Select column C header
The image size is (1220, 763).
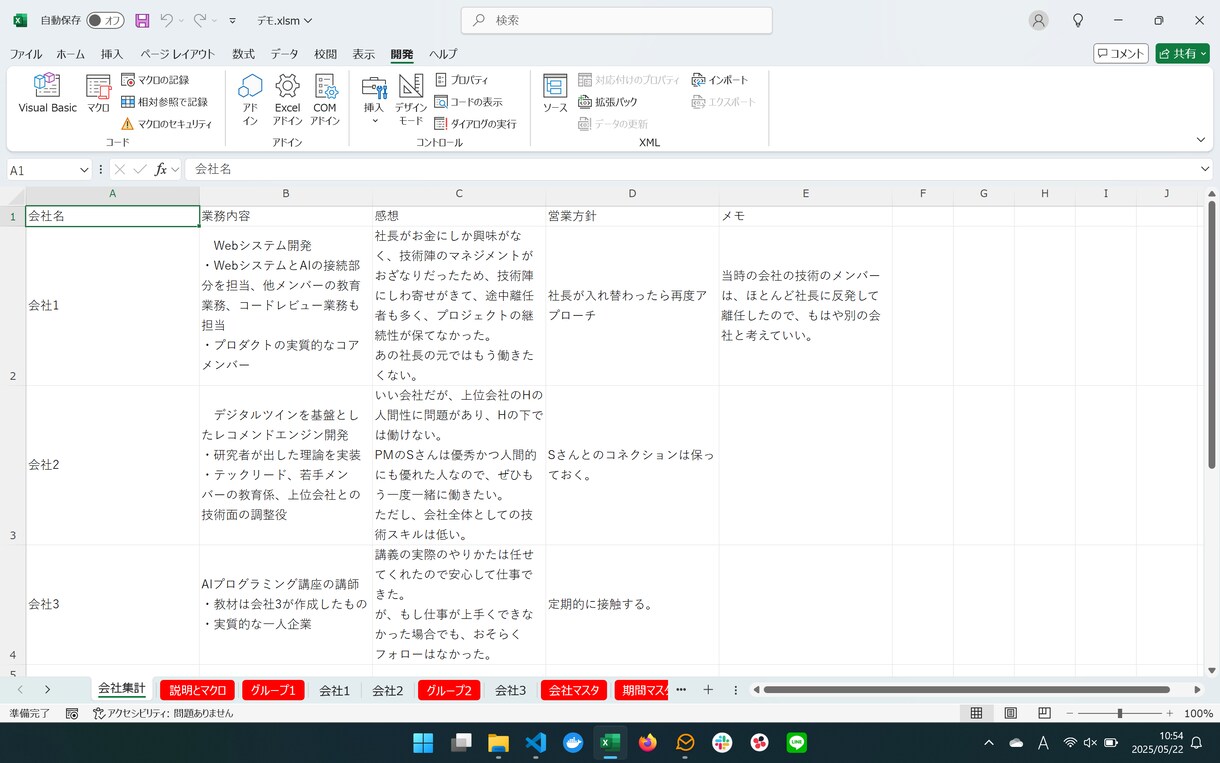pos(459,193)
